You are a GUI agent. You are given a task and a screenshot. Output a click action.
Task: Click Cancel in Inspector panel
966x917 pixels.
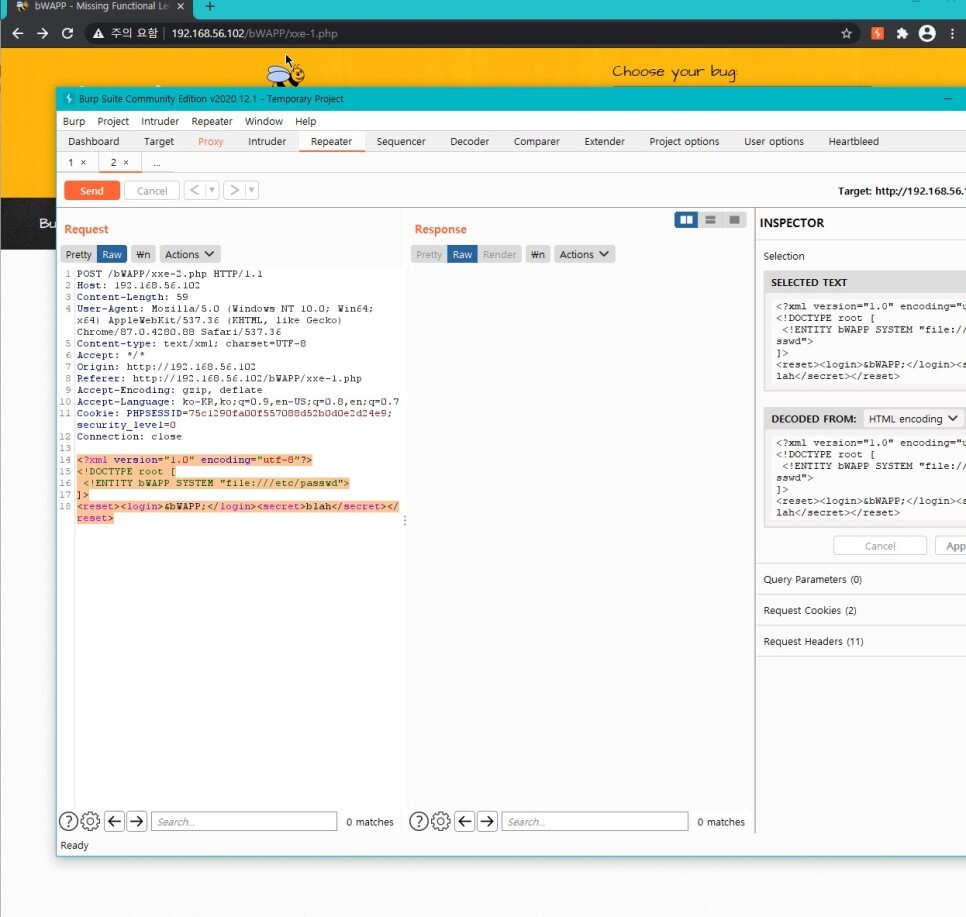pyautogui.click(x=880, y=546)
